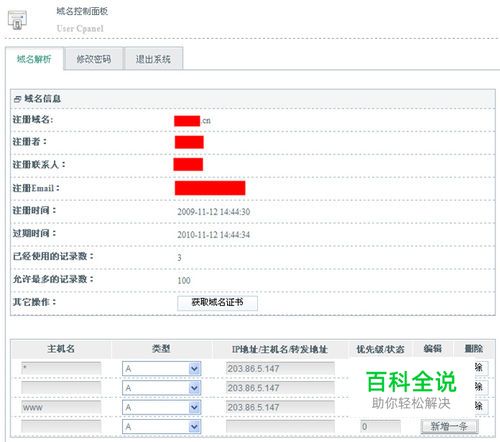Click registration time 2009-11-12 14:44:30
The image size is (500, 442).
pyautogui.click(x=214, y=212)
